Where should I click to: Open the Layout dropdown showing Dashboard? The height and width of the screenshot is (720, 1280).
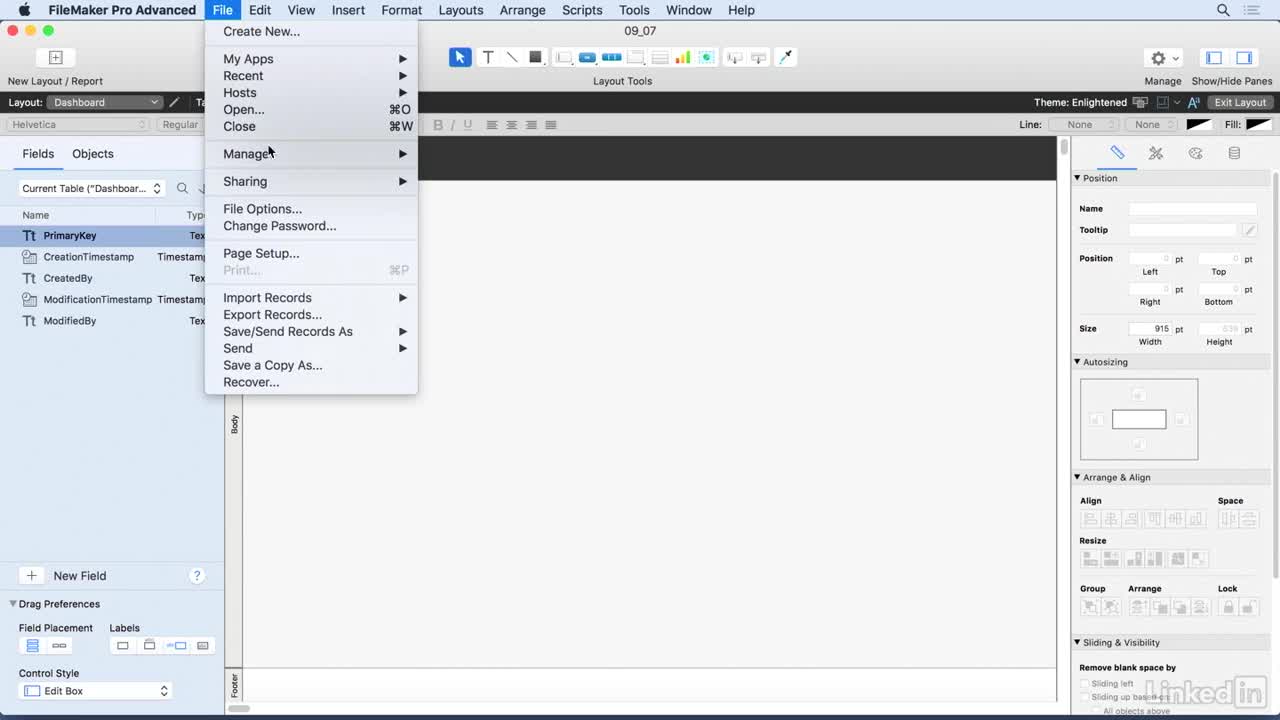tap(105, 102)
